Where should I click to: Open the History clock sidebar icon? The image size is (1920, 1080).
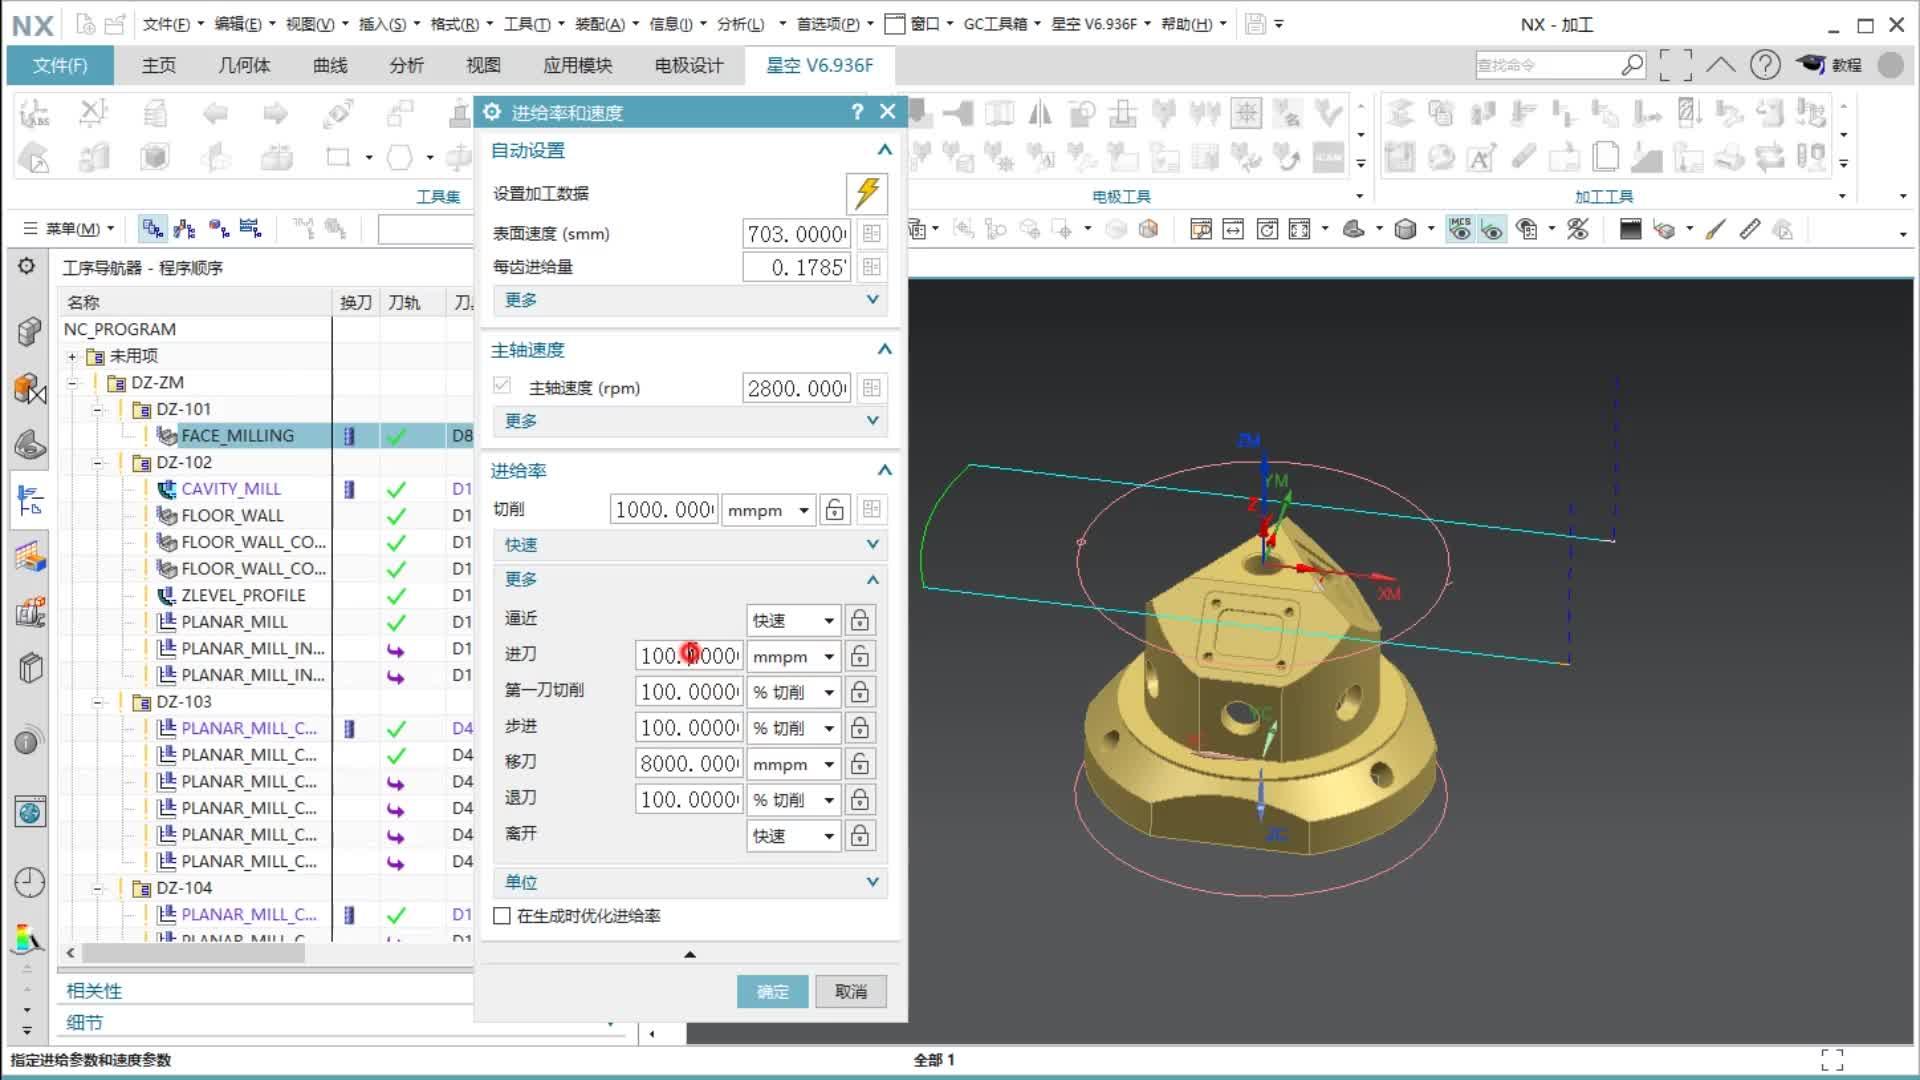30,882
